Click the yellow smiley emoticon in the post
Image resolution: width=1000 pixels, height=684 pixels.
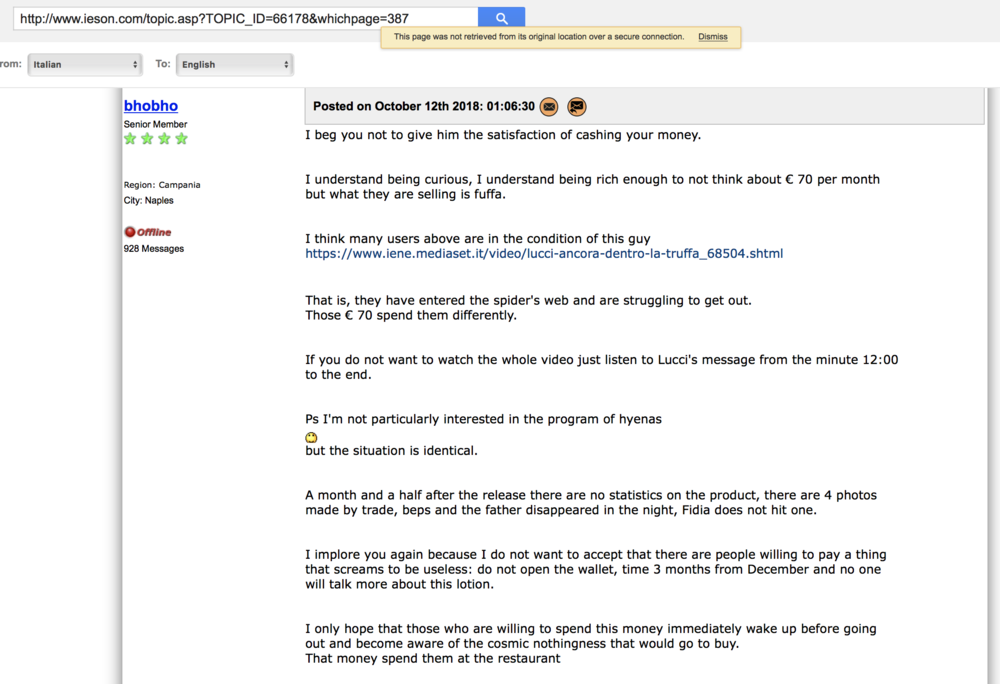tap(311, 437)
